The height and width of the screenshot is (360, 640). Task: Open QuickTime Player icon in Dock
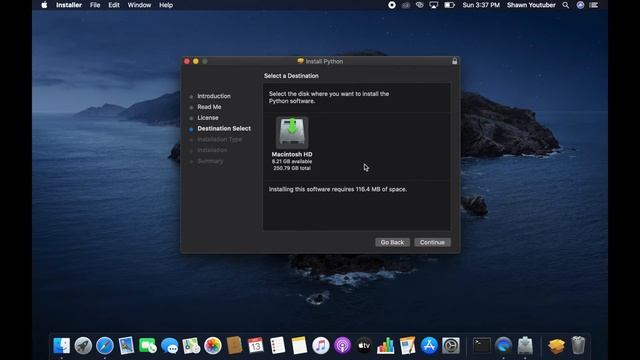tap(503, 346)
